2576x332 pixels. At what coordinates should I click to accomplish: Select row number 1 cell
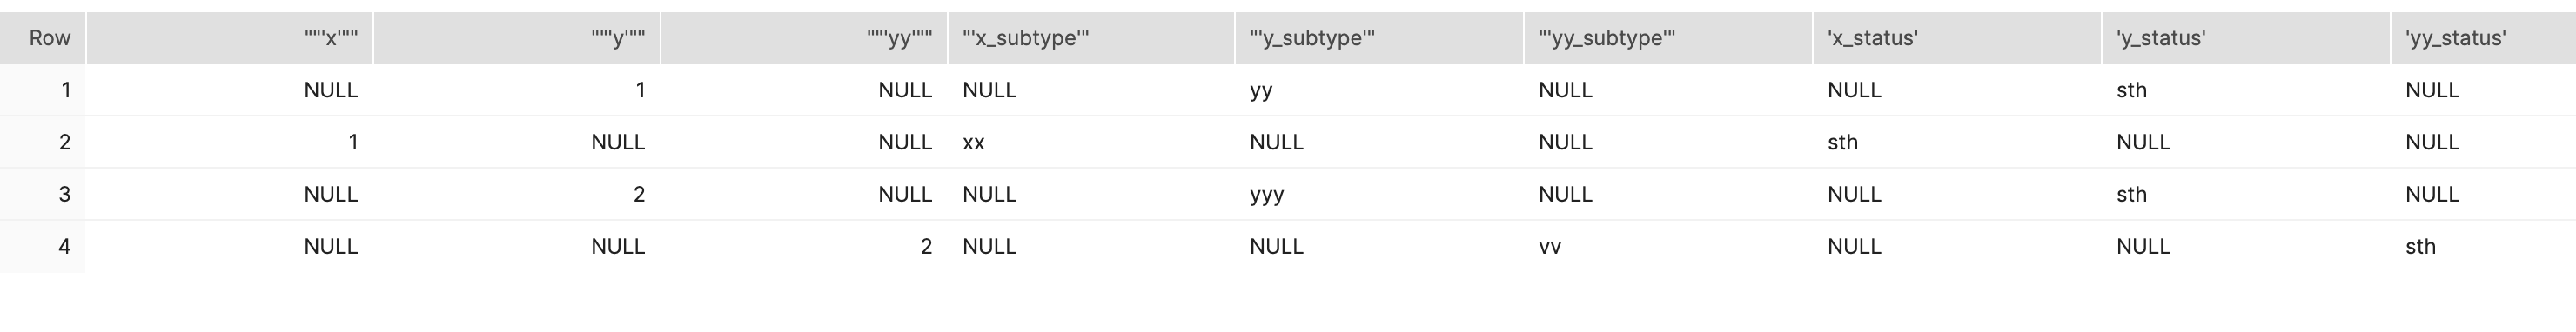point(43,90)
